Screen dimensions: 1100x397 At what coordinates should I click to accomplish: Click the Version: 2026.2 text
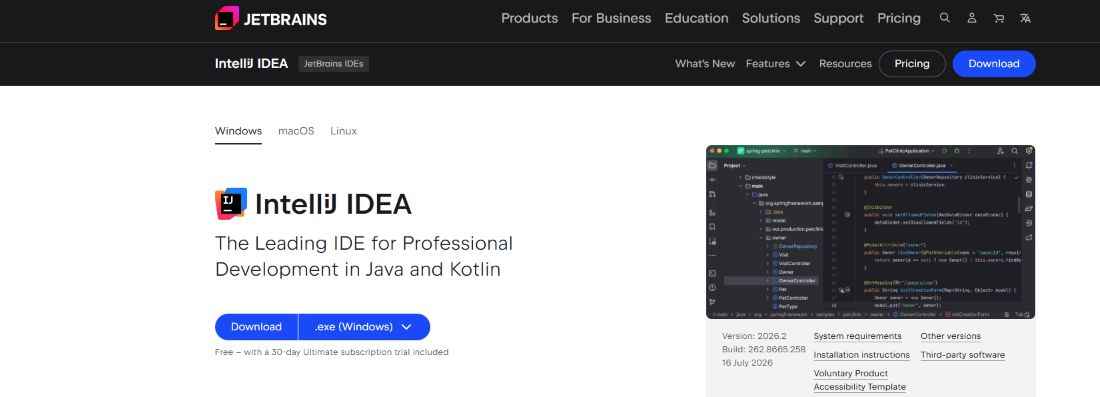(x=754, y=337)
